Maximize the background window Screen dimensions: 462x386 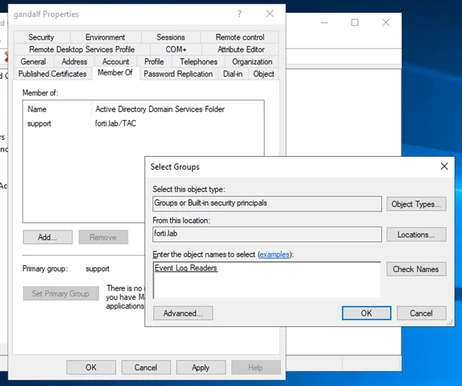coord(355,23)
